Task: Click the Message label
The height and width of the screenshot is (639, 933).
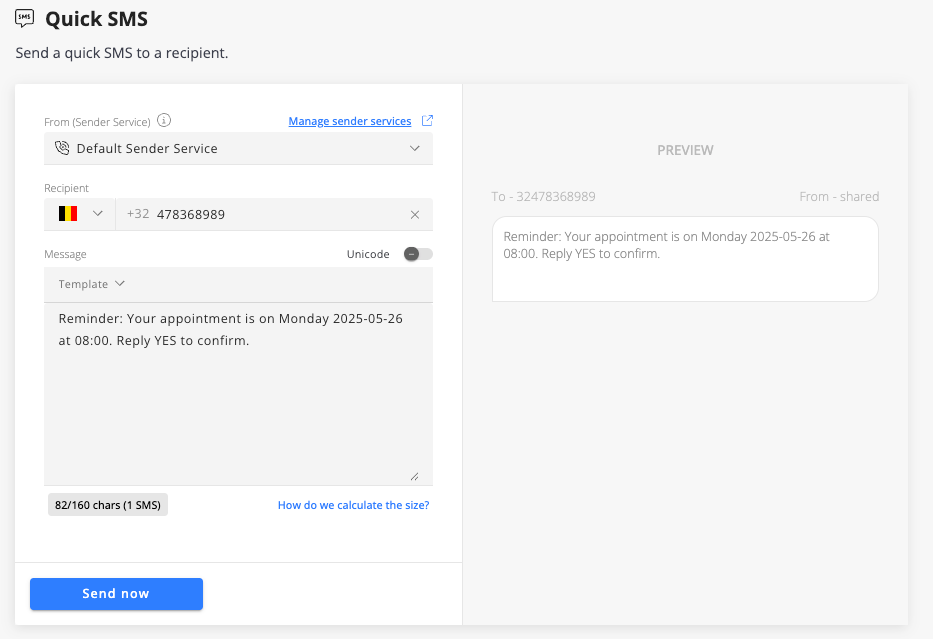Action: coord(65,254)
